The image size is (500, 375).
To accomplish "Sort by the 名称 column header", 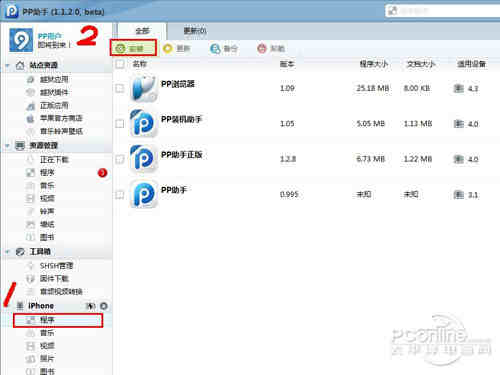I will [x=139, y=64].
